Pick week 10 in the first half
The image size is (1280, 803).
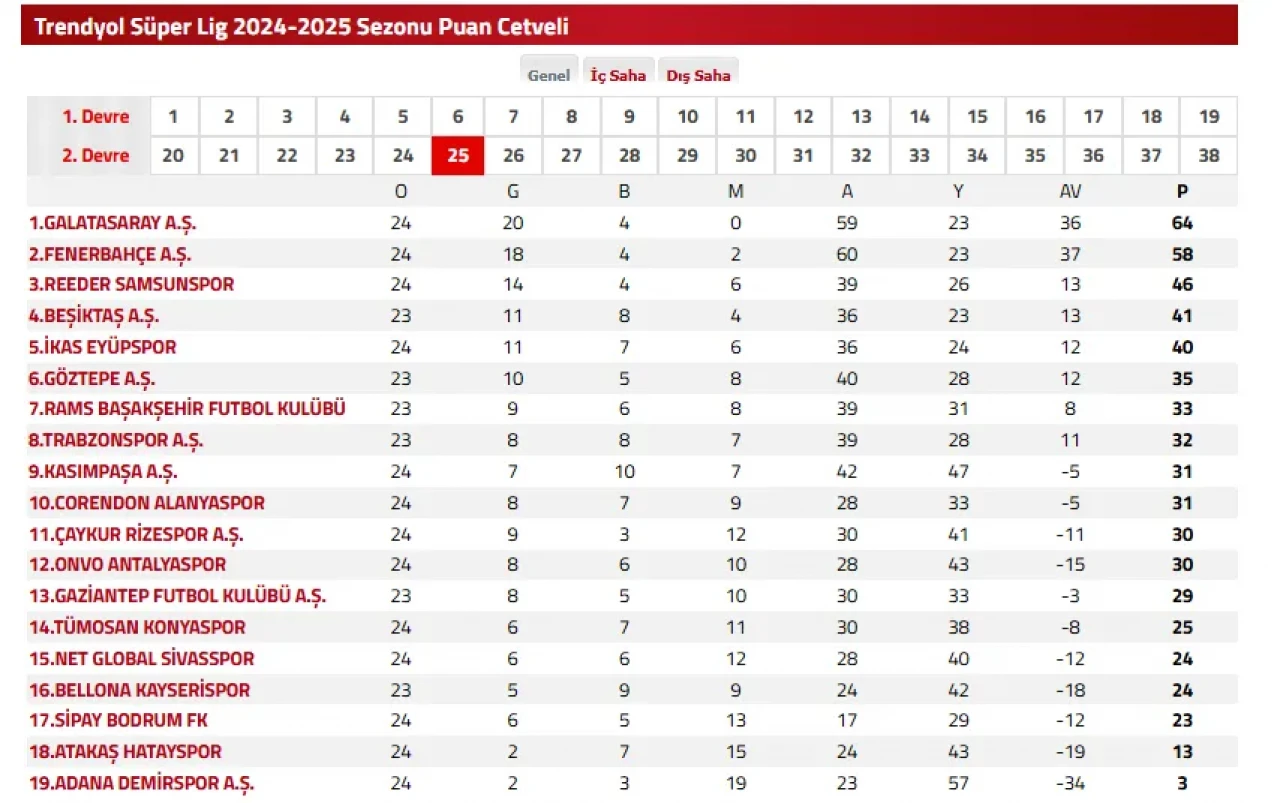[x=688, y=117]
